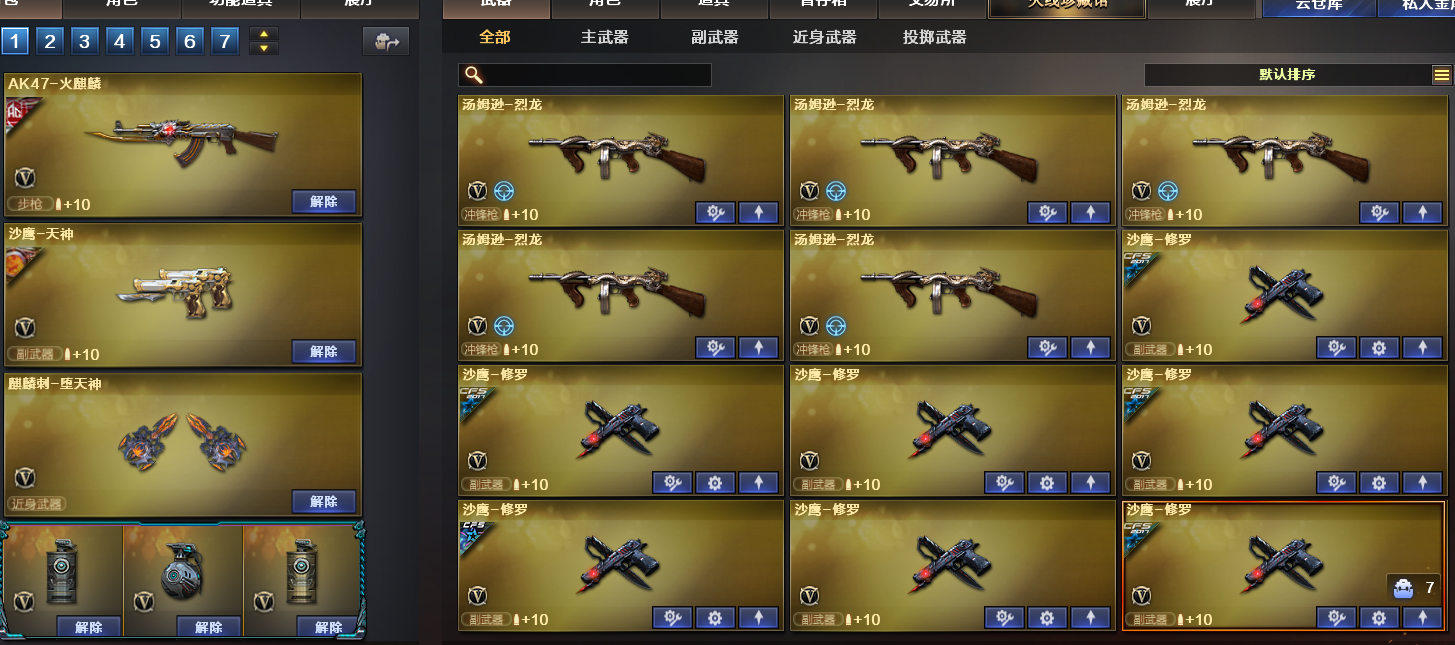Image resolution: width=1455 pixels, height=645 pixels.
Task: Click the yellow down arrow beside backpack numbers
Action: (264, 48)
